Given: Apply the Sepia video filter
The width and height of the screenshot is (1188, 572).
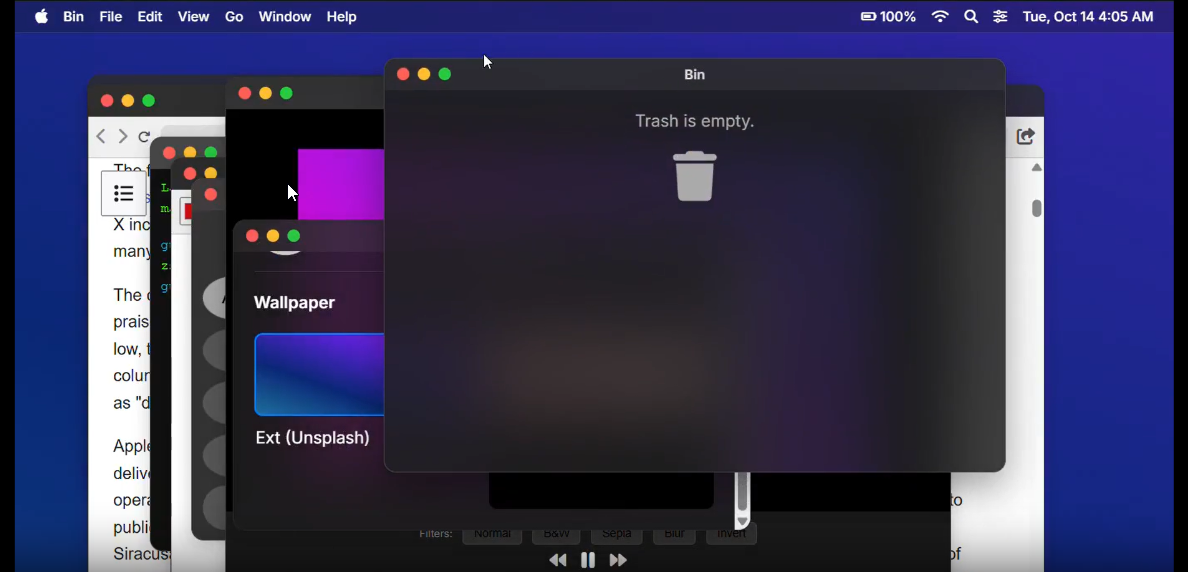Looking at the screenshot, I should point(616,533).
